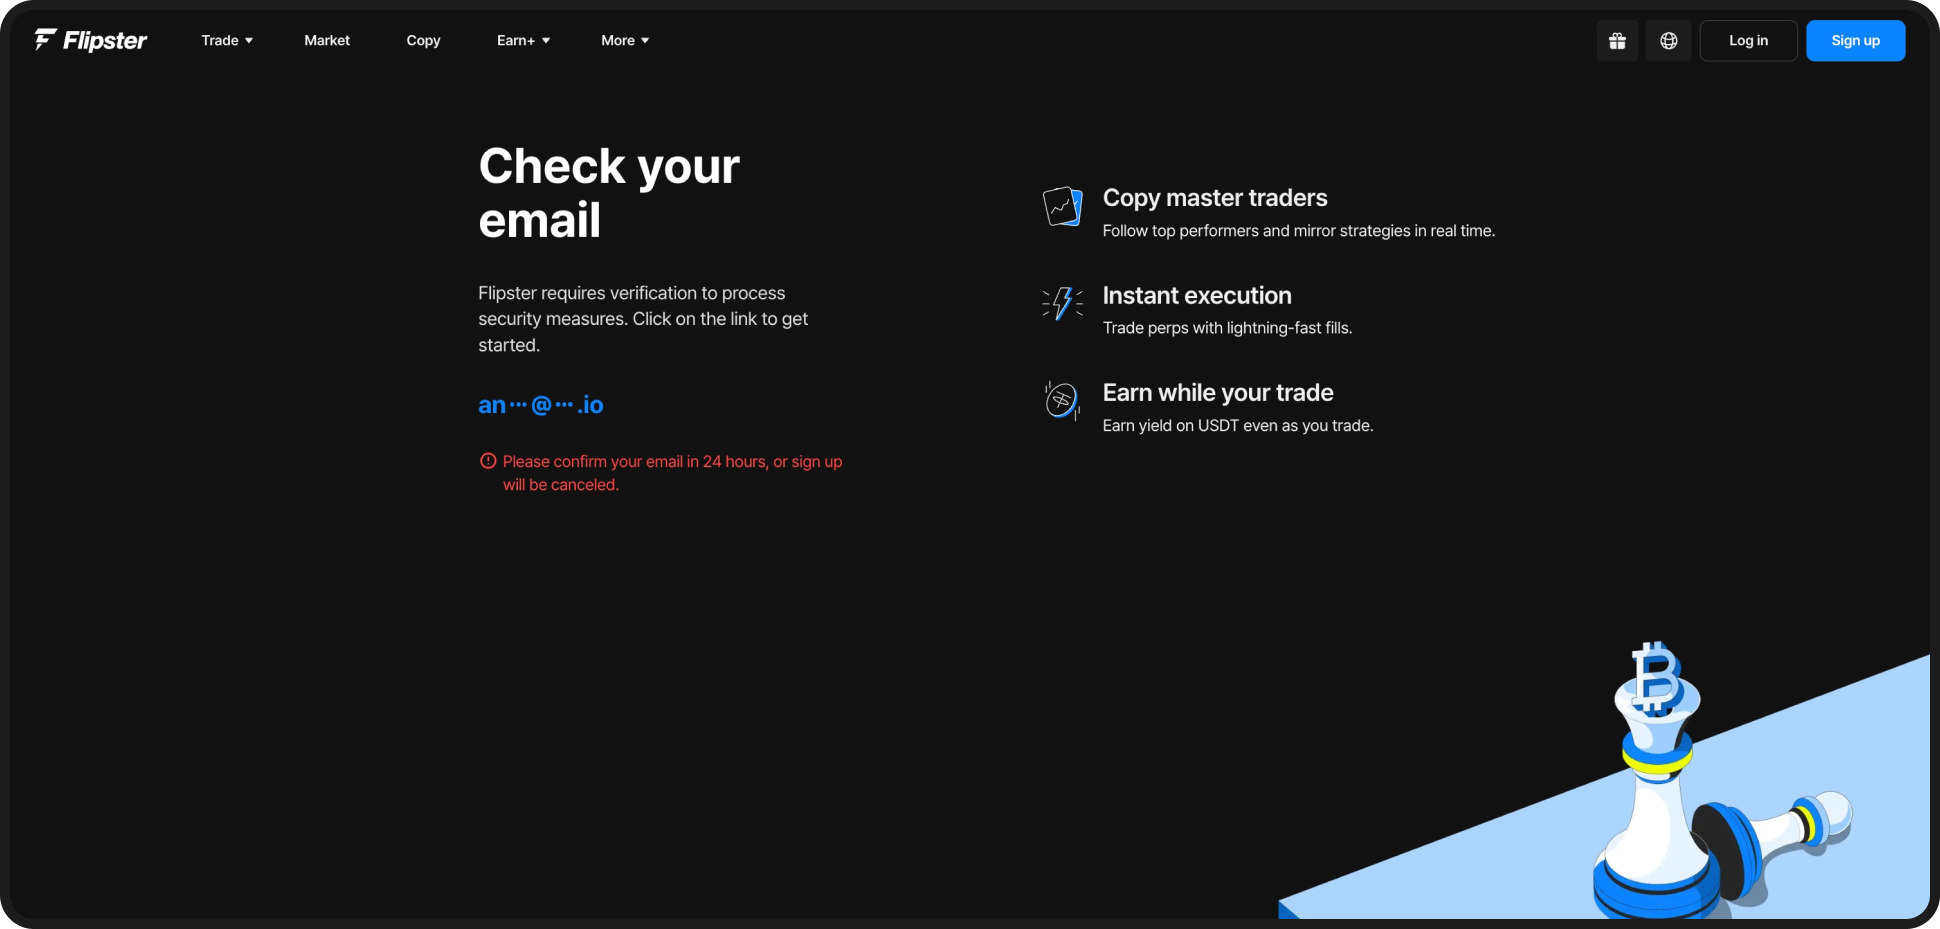Click the Check your email heading
Screen dimensions: 1940x929
tap(609, 193)
